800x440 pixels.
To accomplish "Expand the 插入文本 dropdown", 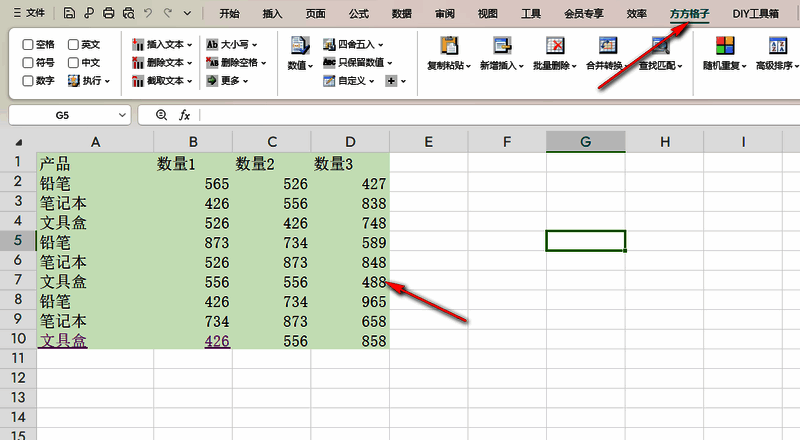I will (x=163, y=45).
